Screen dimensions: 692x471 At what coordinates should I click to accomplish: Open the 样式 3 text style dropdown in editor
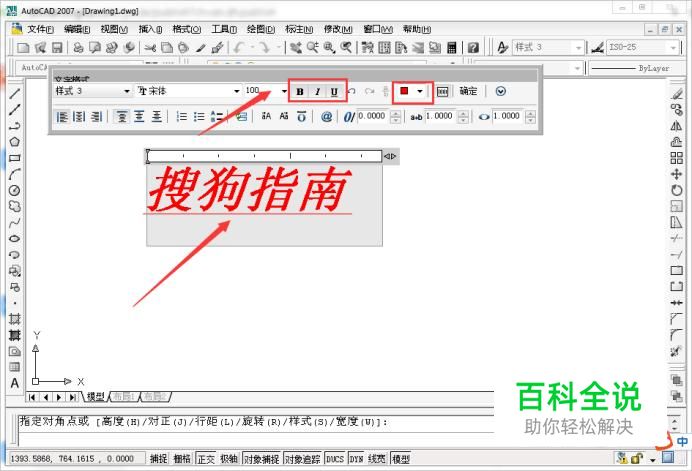pyautogui.click(x=127, y=91)
